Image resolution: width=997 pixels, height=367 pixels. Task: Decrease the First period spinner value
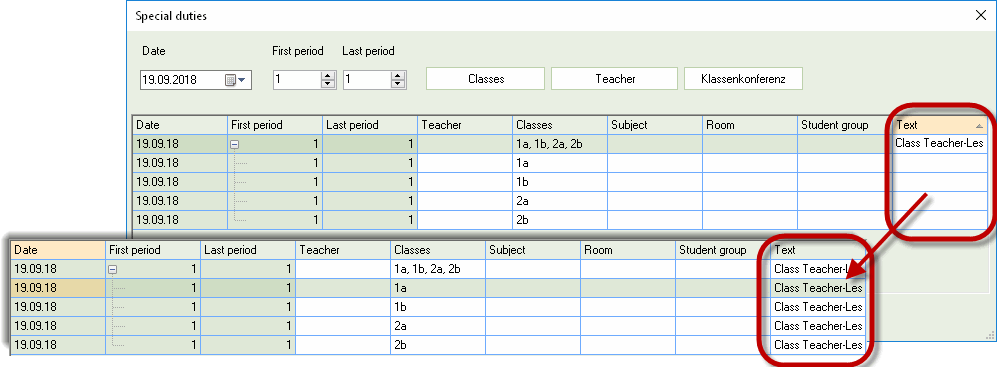(327, 83)
